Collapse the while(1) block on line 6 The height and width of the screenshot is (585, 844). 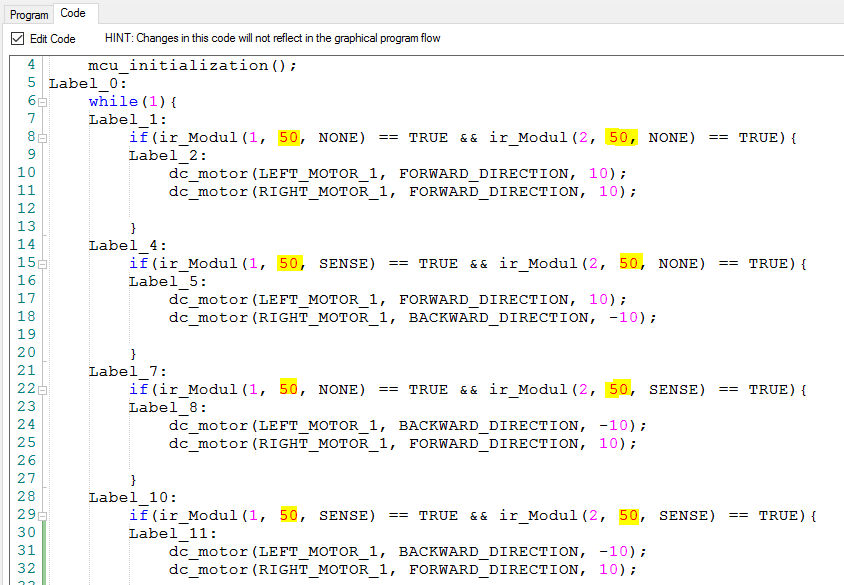[43, 102]
